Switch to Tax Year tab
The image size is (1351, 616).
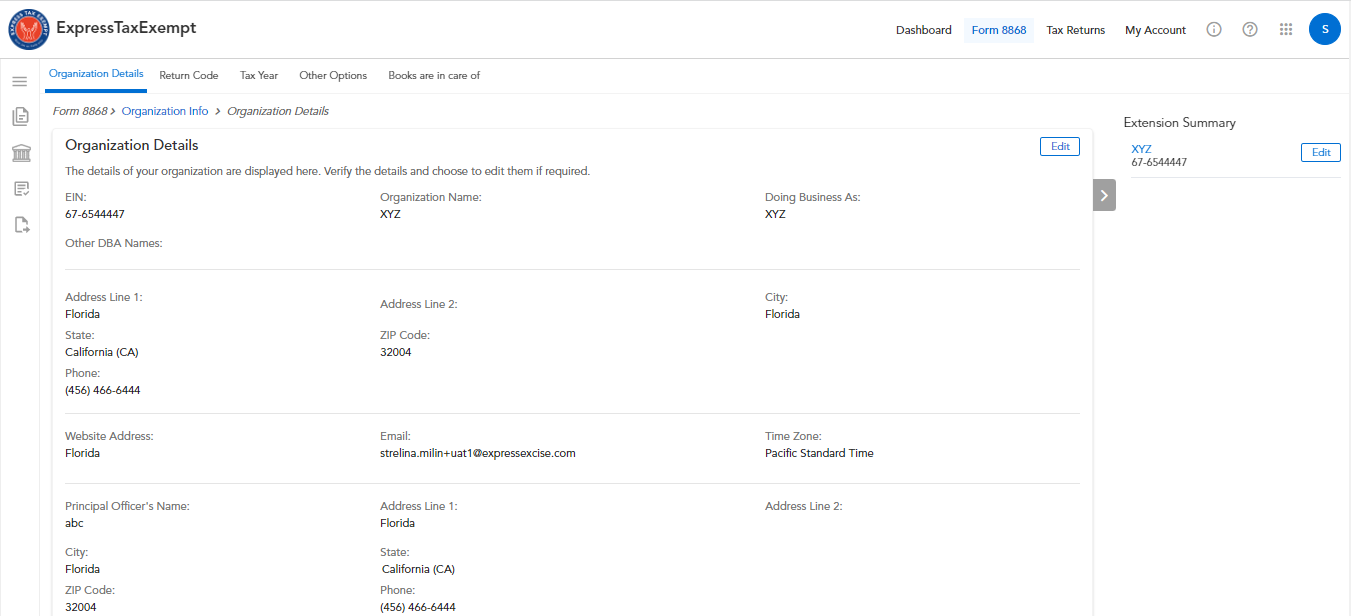(259, 75)
